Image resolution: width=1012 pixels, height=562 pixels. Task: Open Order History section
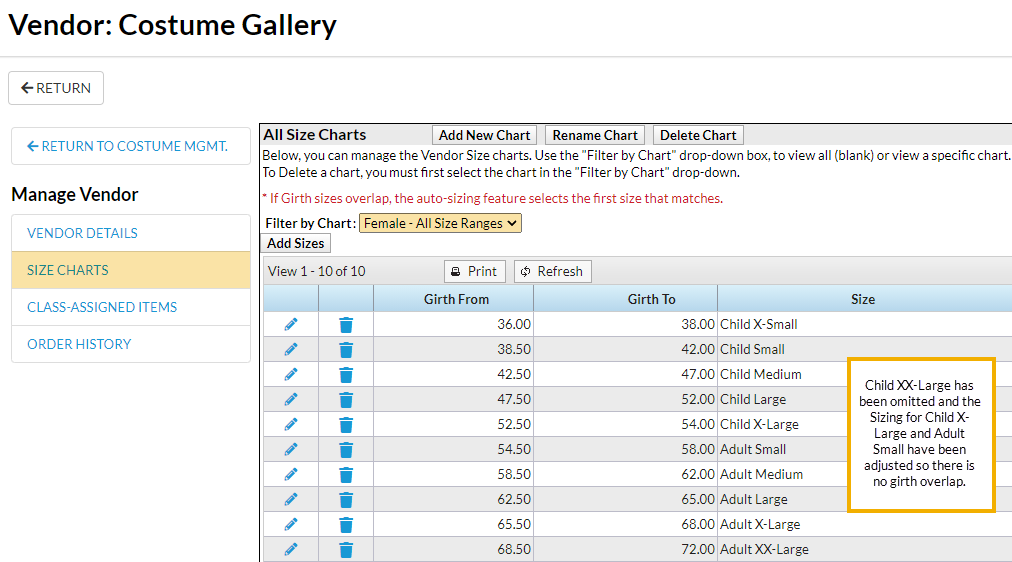[x=131, y=344]
